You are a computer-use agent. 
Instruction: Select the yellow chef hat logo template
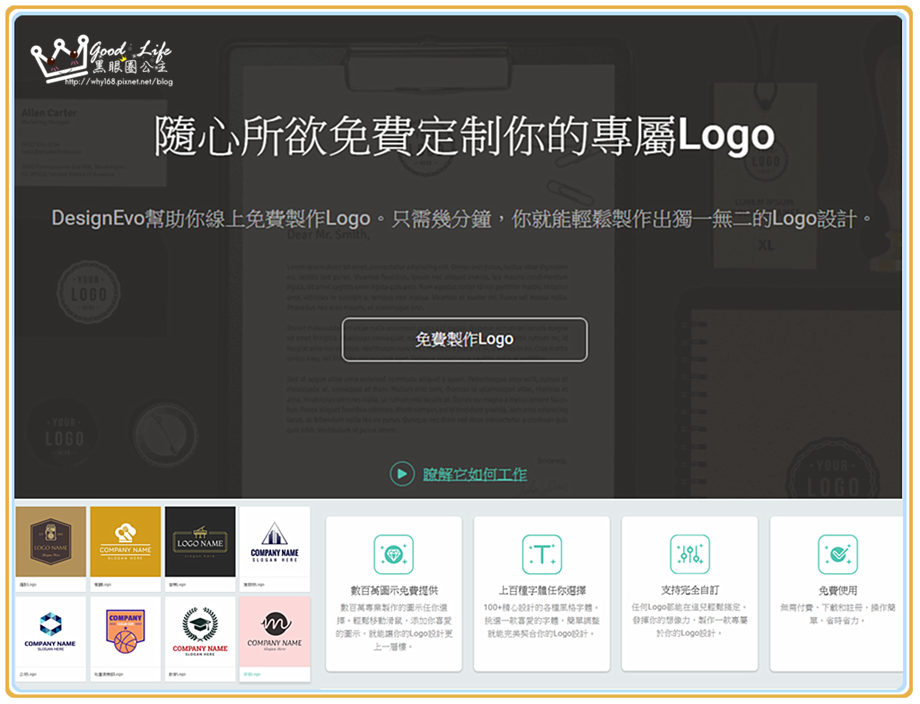pyautogui.click(x=126, y=542)
